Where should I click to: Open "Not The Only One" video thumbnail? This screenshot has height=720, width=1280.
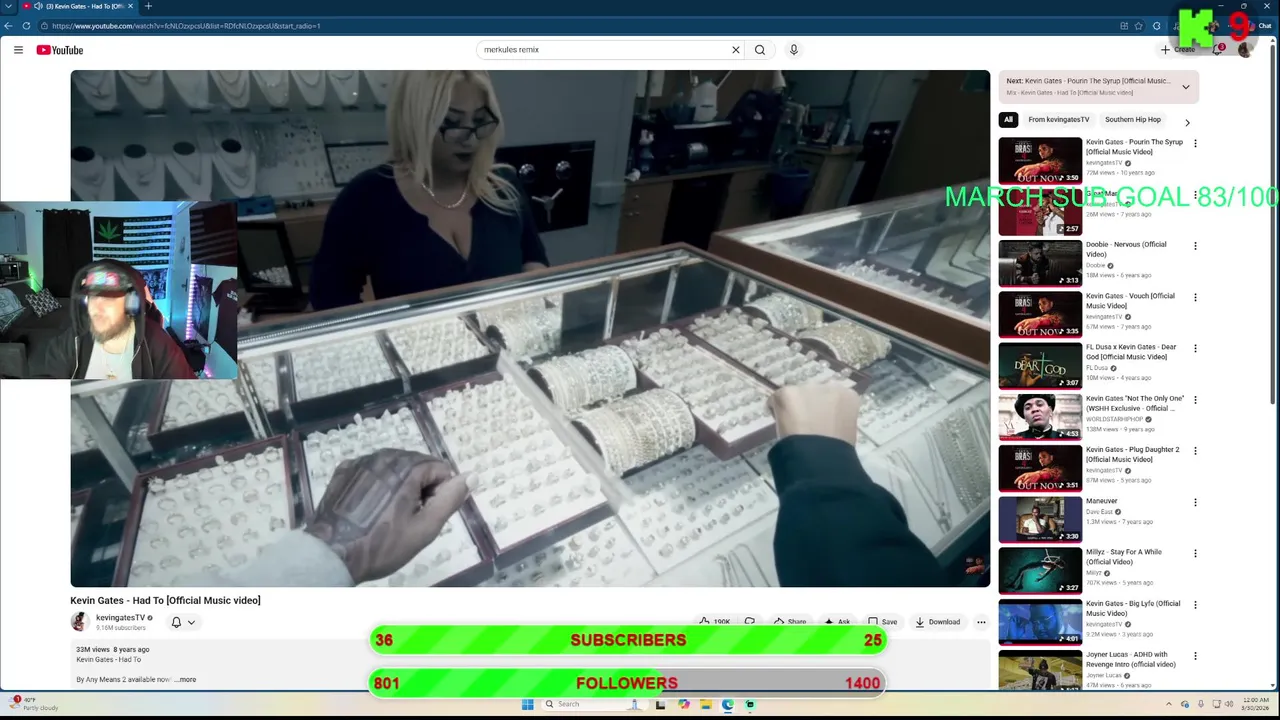[x=1040, y=417]
